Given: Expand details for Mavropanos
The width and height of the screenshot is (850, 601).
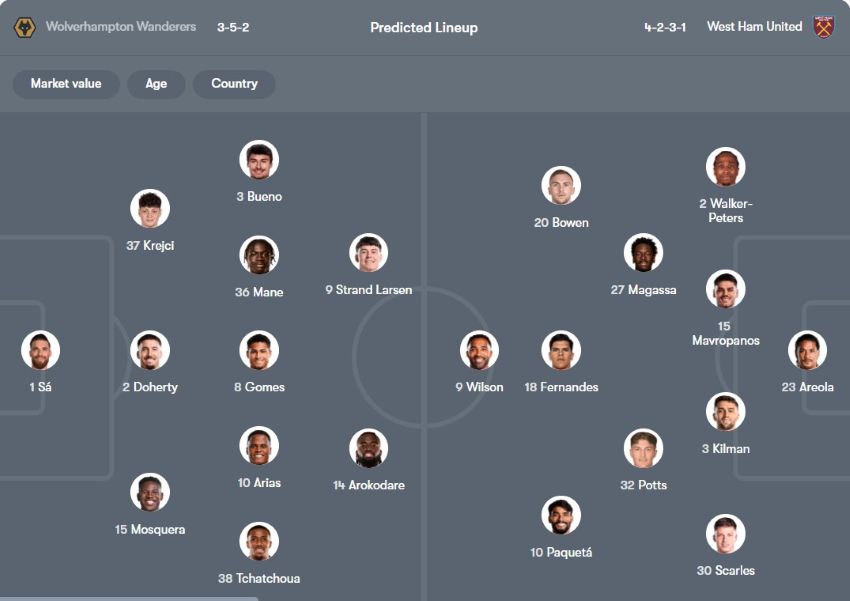Looking at the screenshot, I should [725, 290].
